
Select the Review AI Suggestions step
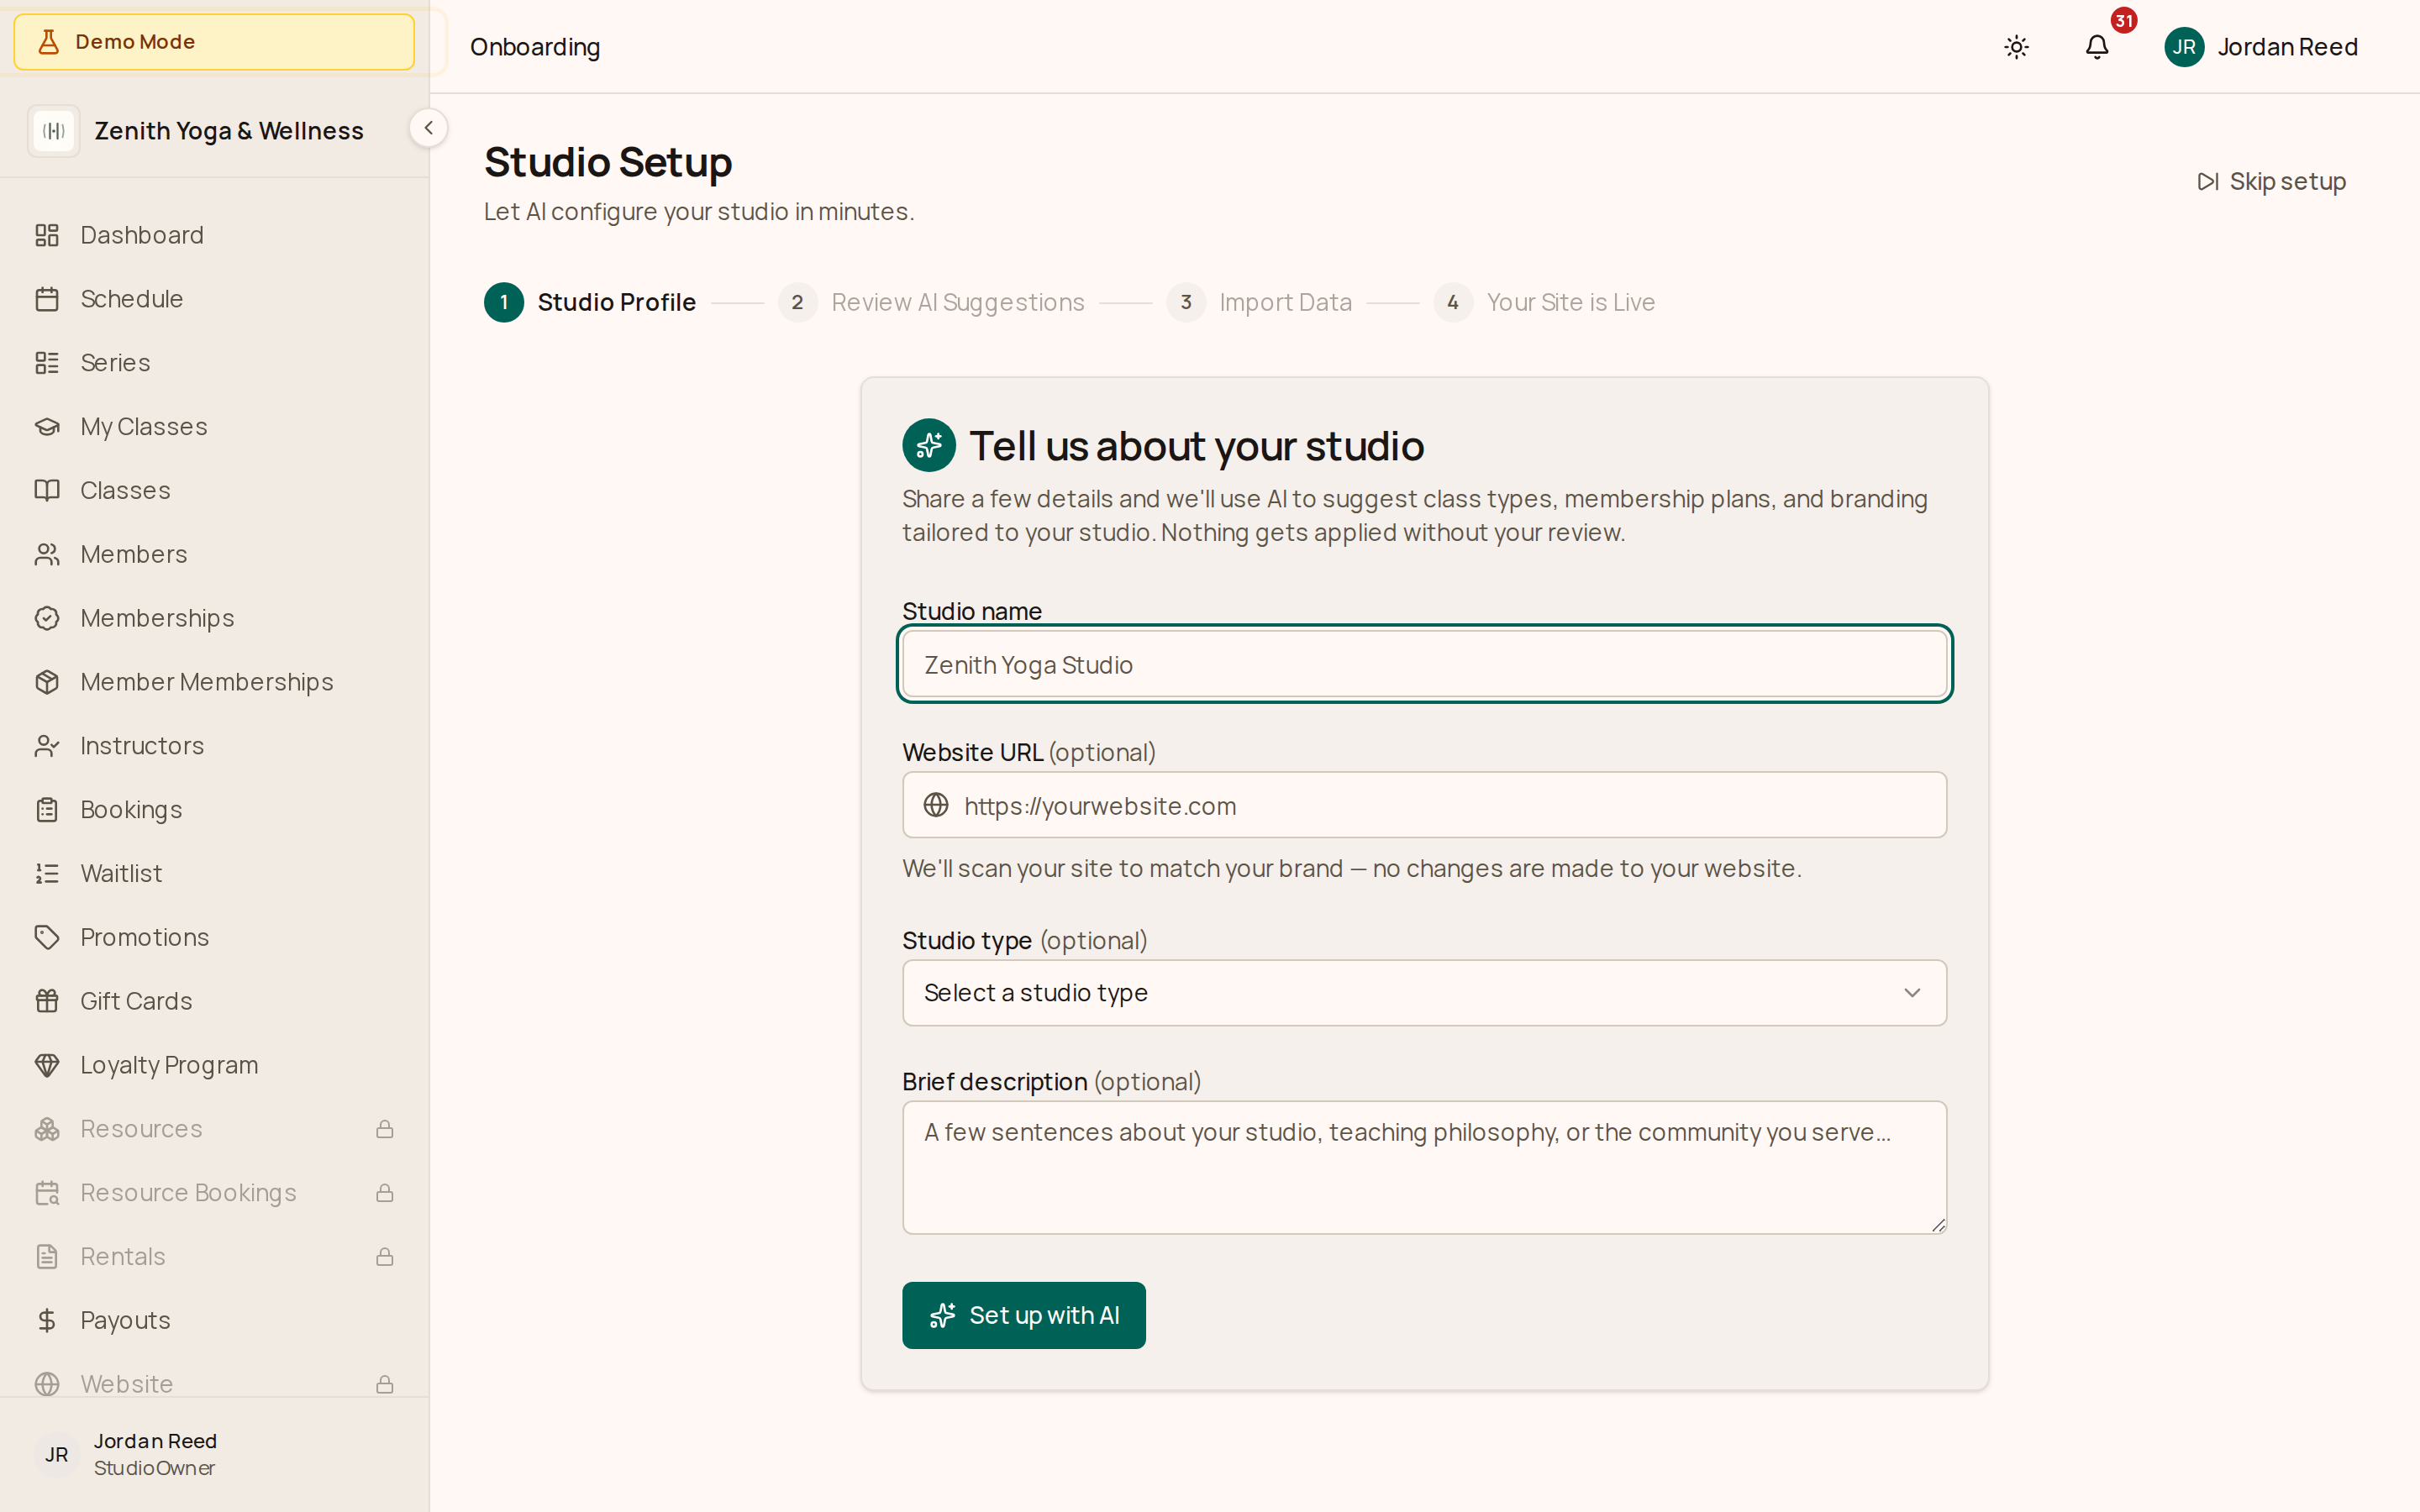(x=956, y=302)
